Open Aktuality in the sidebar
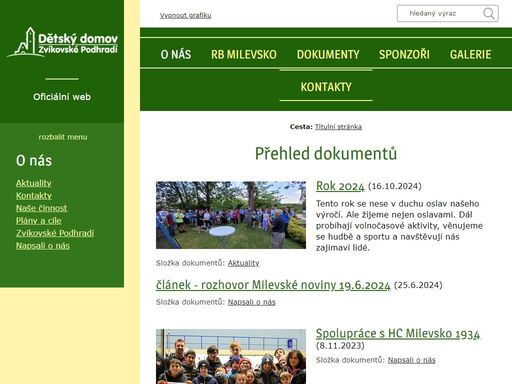The image size is (512, 384). click(x=34, y=183)
